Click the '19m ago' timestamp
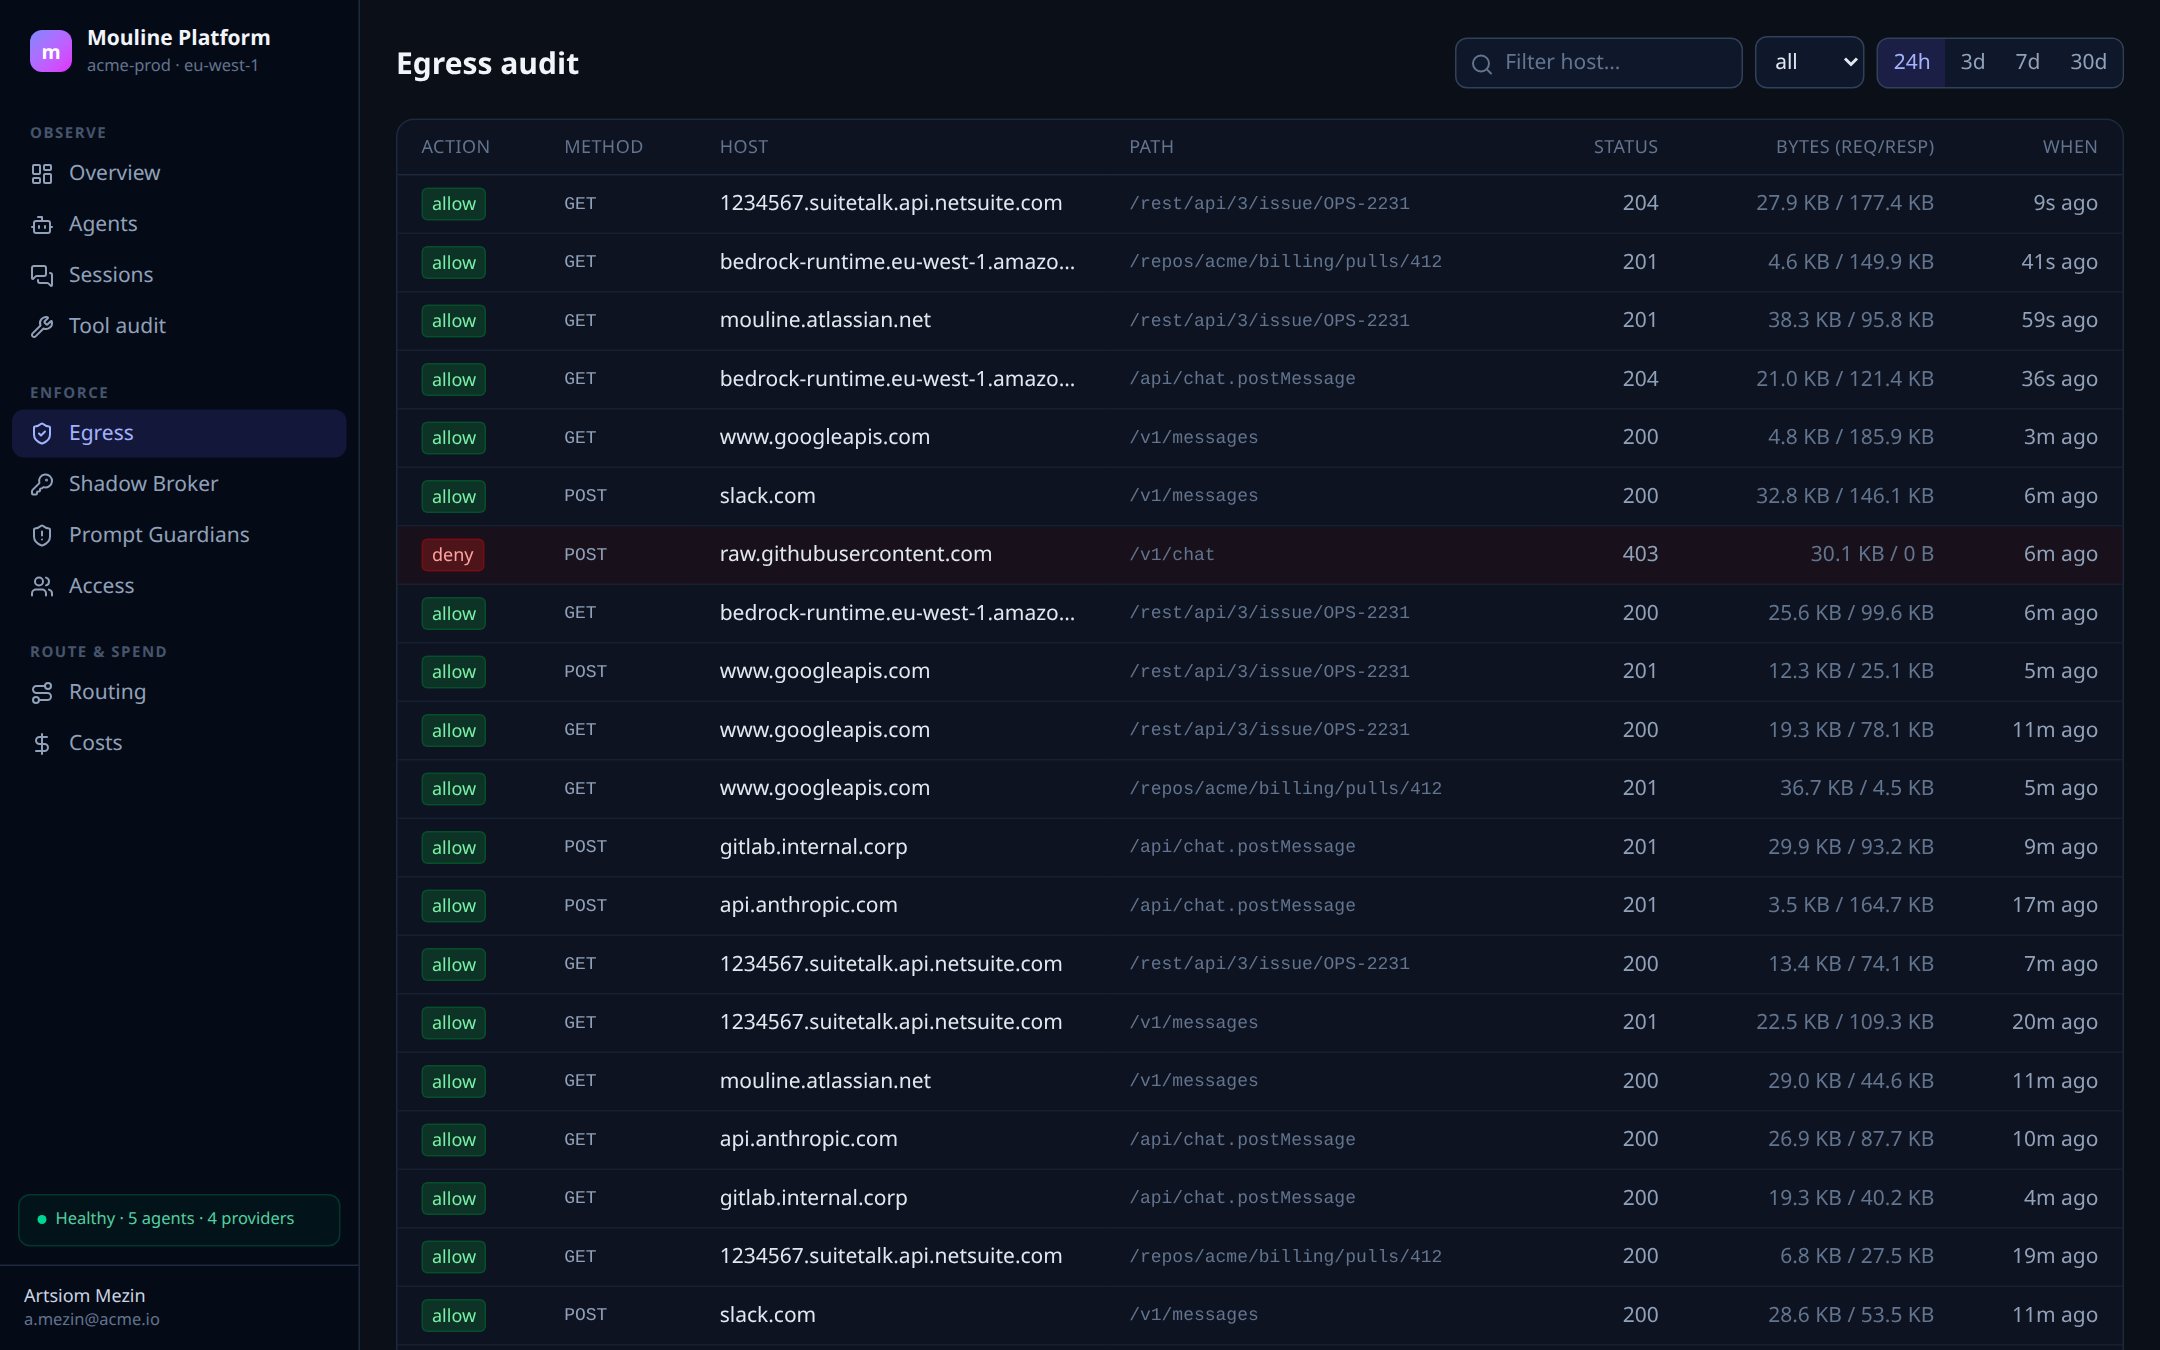Screen dimensions: 2160x1350 click(x=2055, y=1256)
